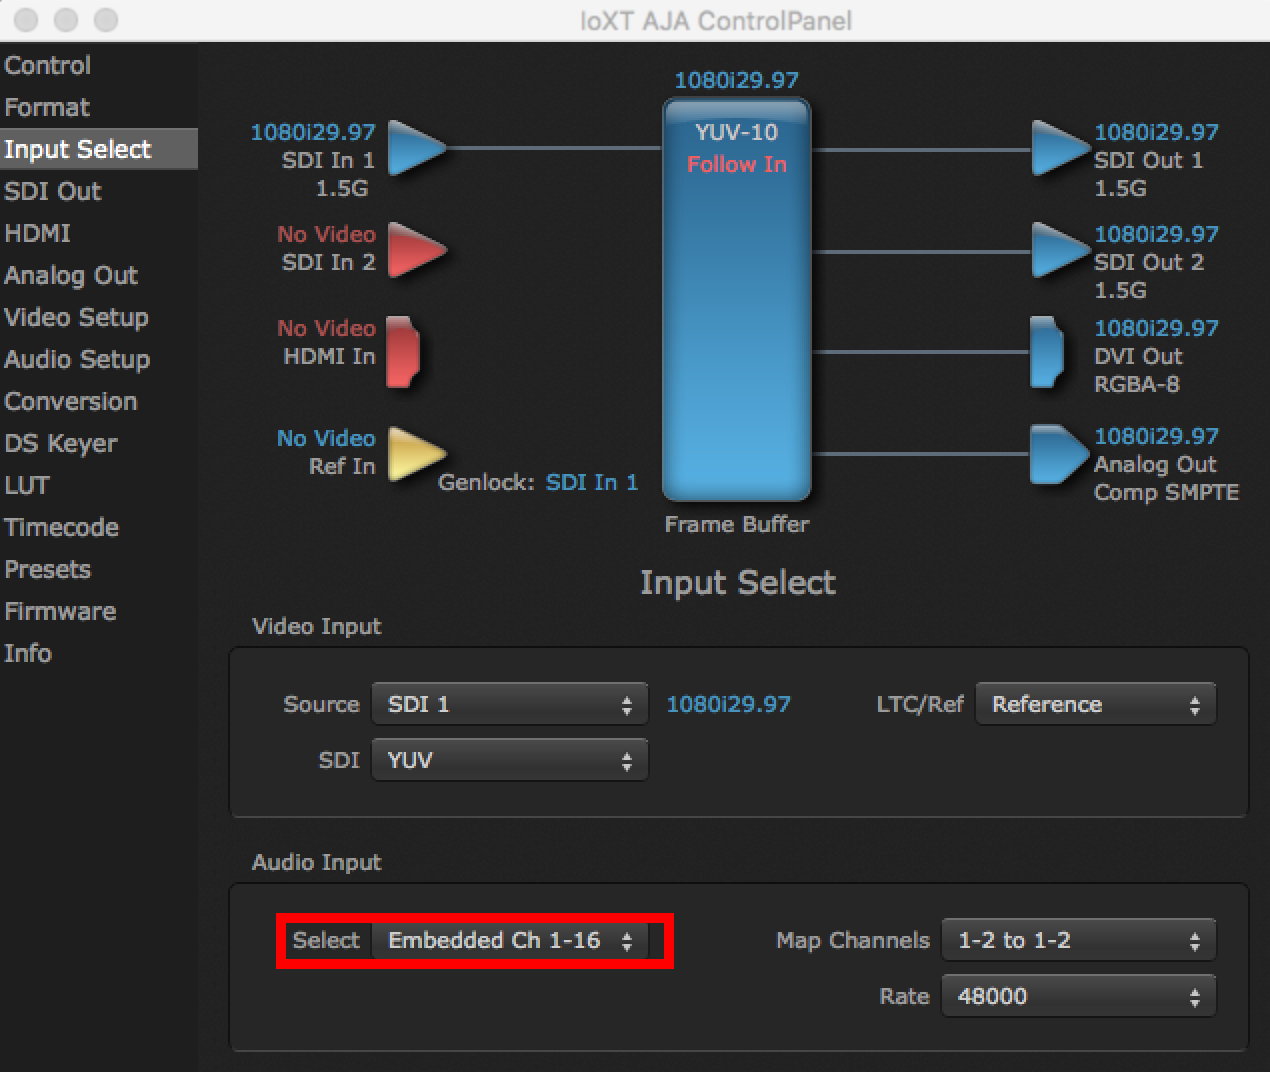Click the window title IoXT AJA ControlPanel
The height and width of the screenshot is (1072, 1270).
(x=716, y=20)
